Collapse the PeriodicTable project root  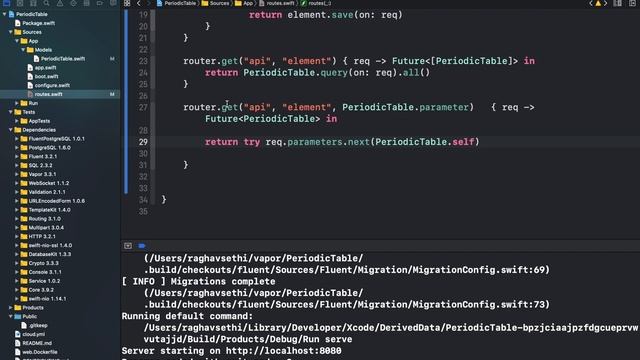point(4,14)
